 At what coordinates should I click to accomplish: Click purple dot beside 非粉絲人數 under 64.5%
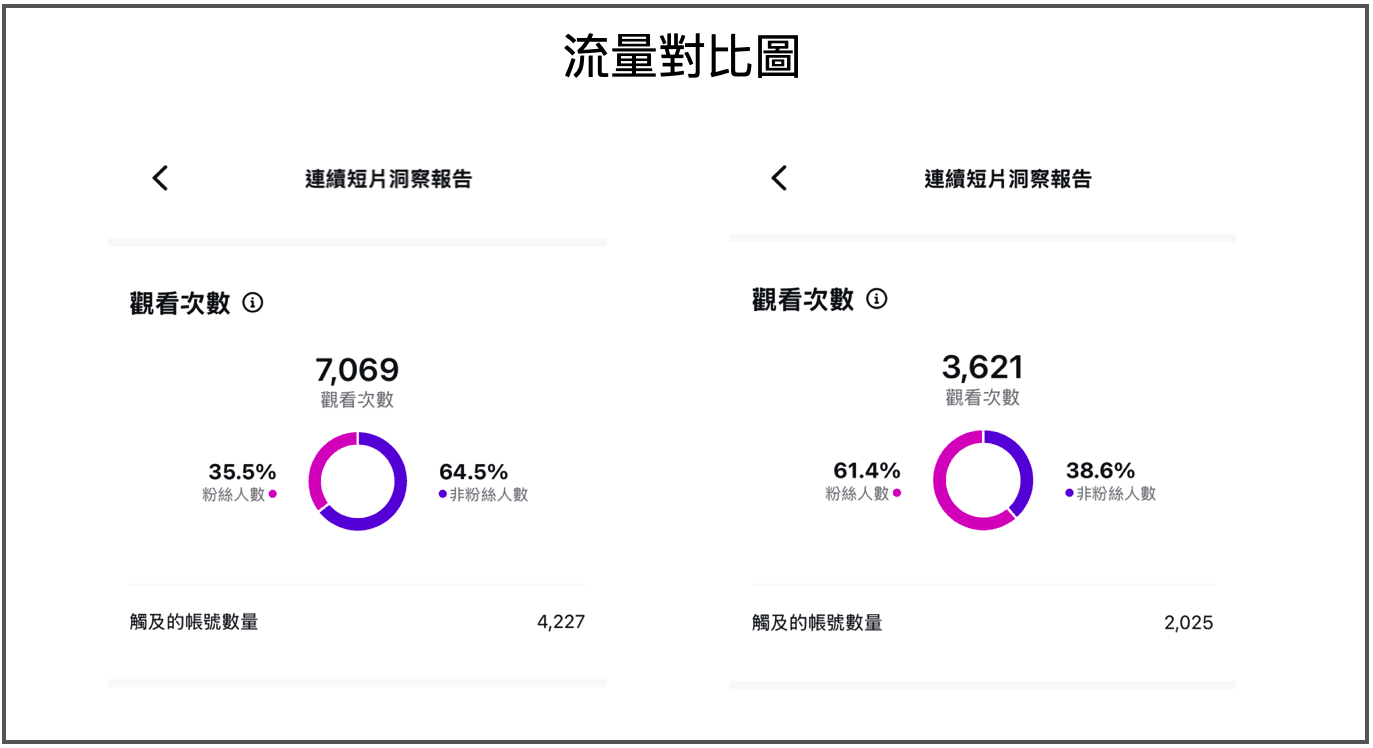[443, 494]
